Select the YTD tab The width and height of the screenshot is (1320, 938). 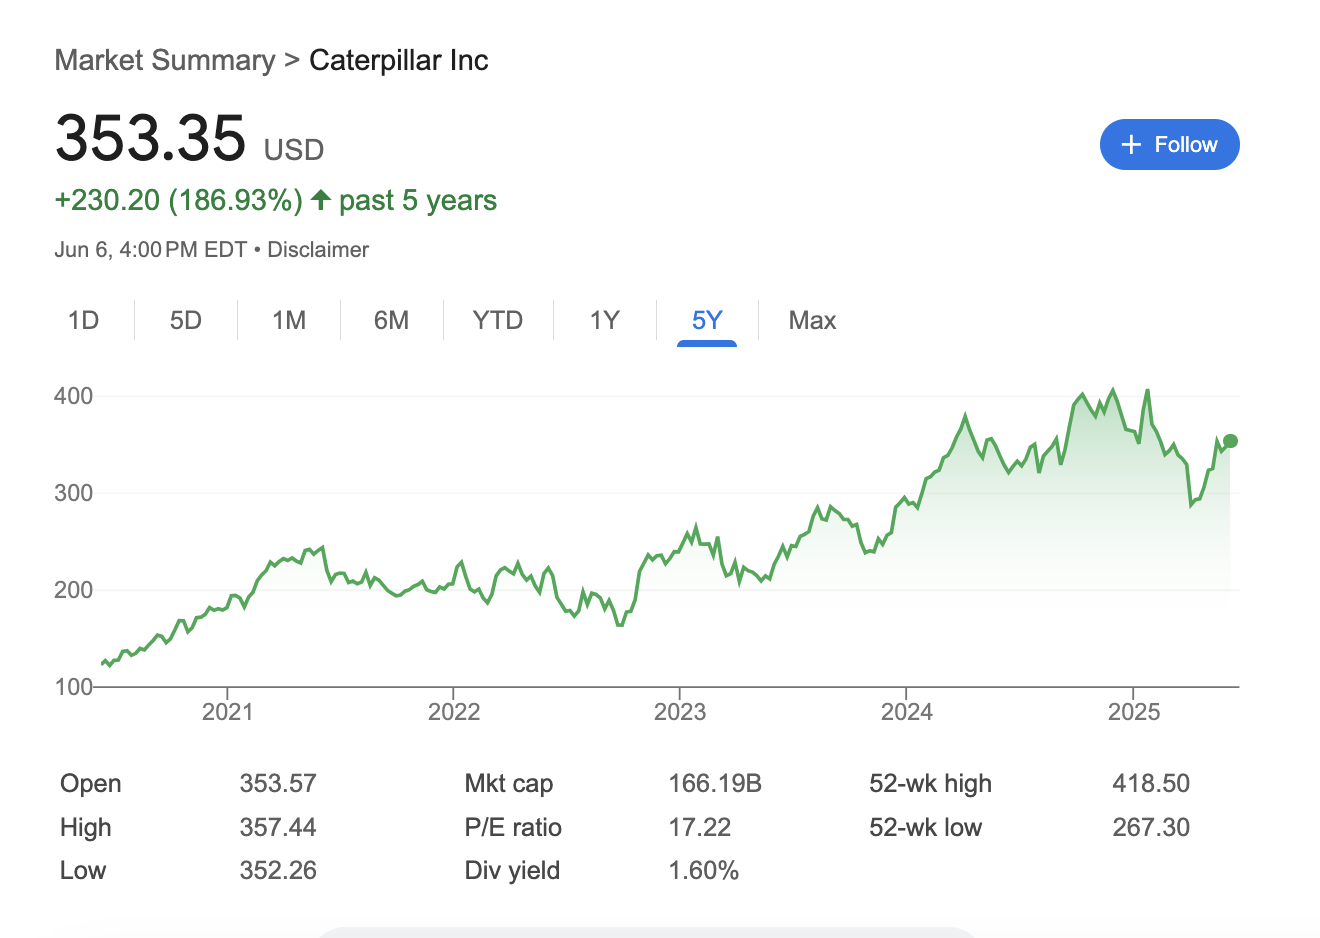(x=498, y=320)
